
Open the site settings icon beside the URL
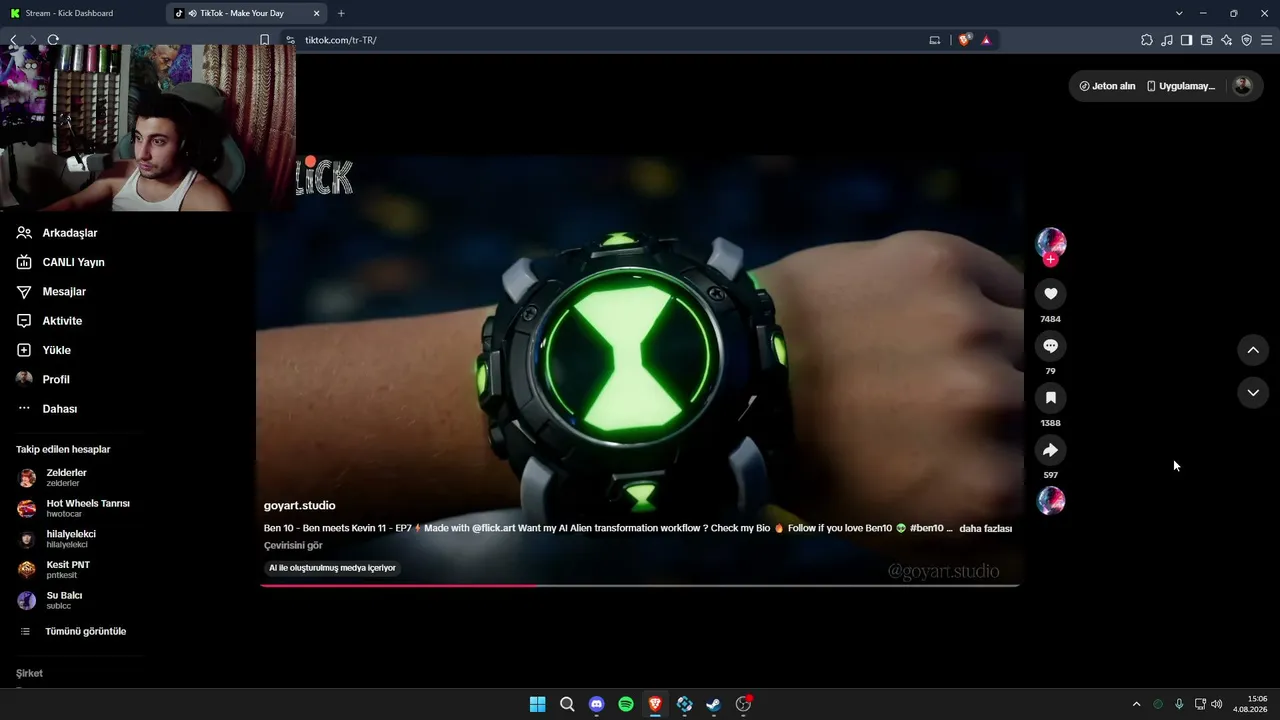click(290, 40)
